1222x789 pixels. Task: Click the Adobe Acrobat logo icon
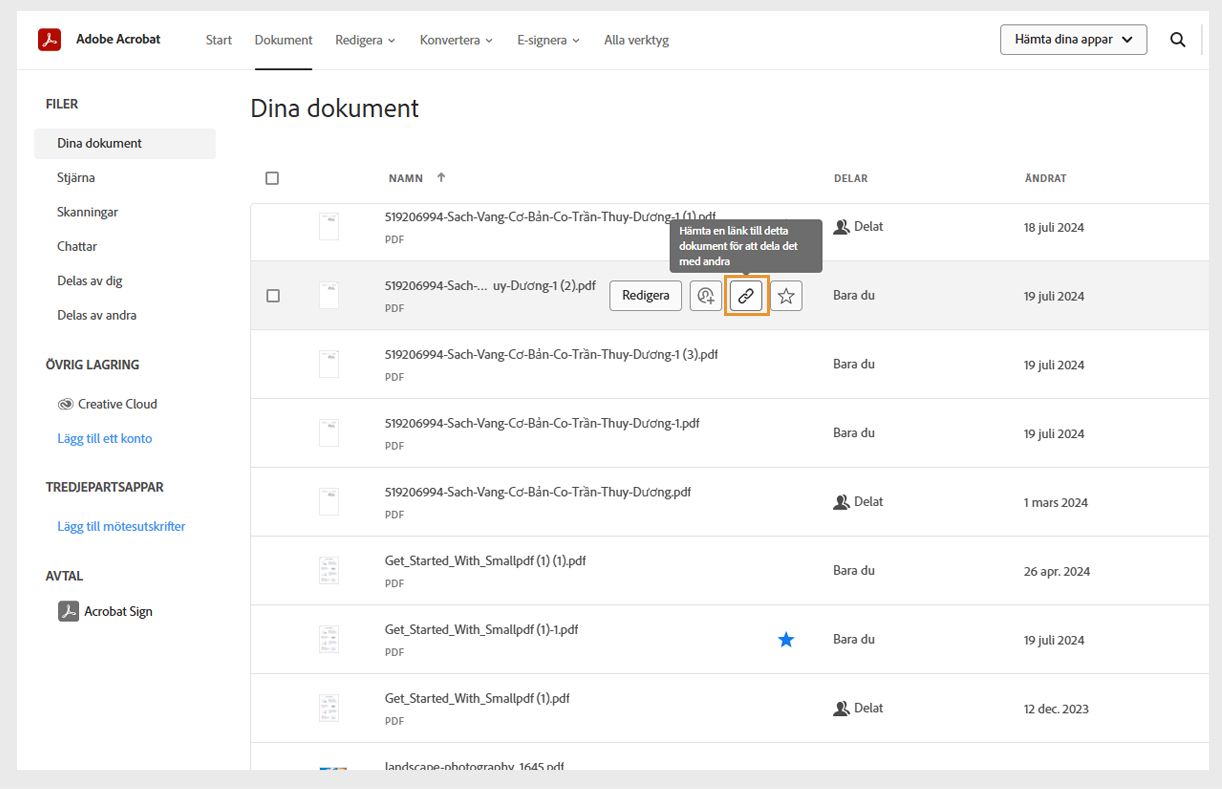(x=50, y=40)
